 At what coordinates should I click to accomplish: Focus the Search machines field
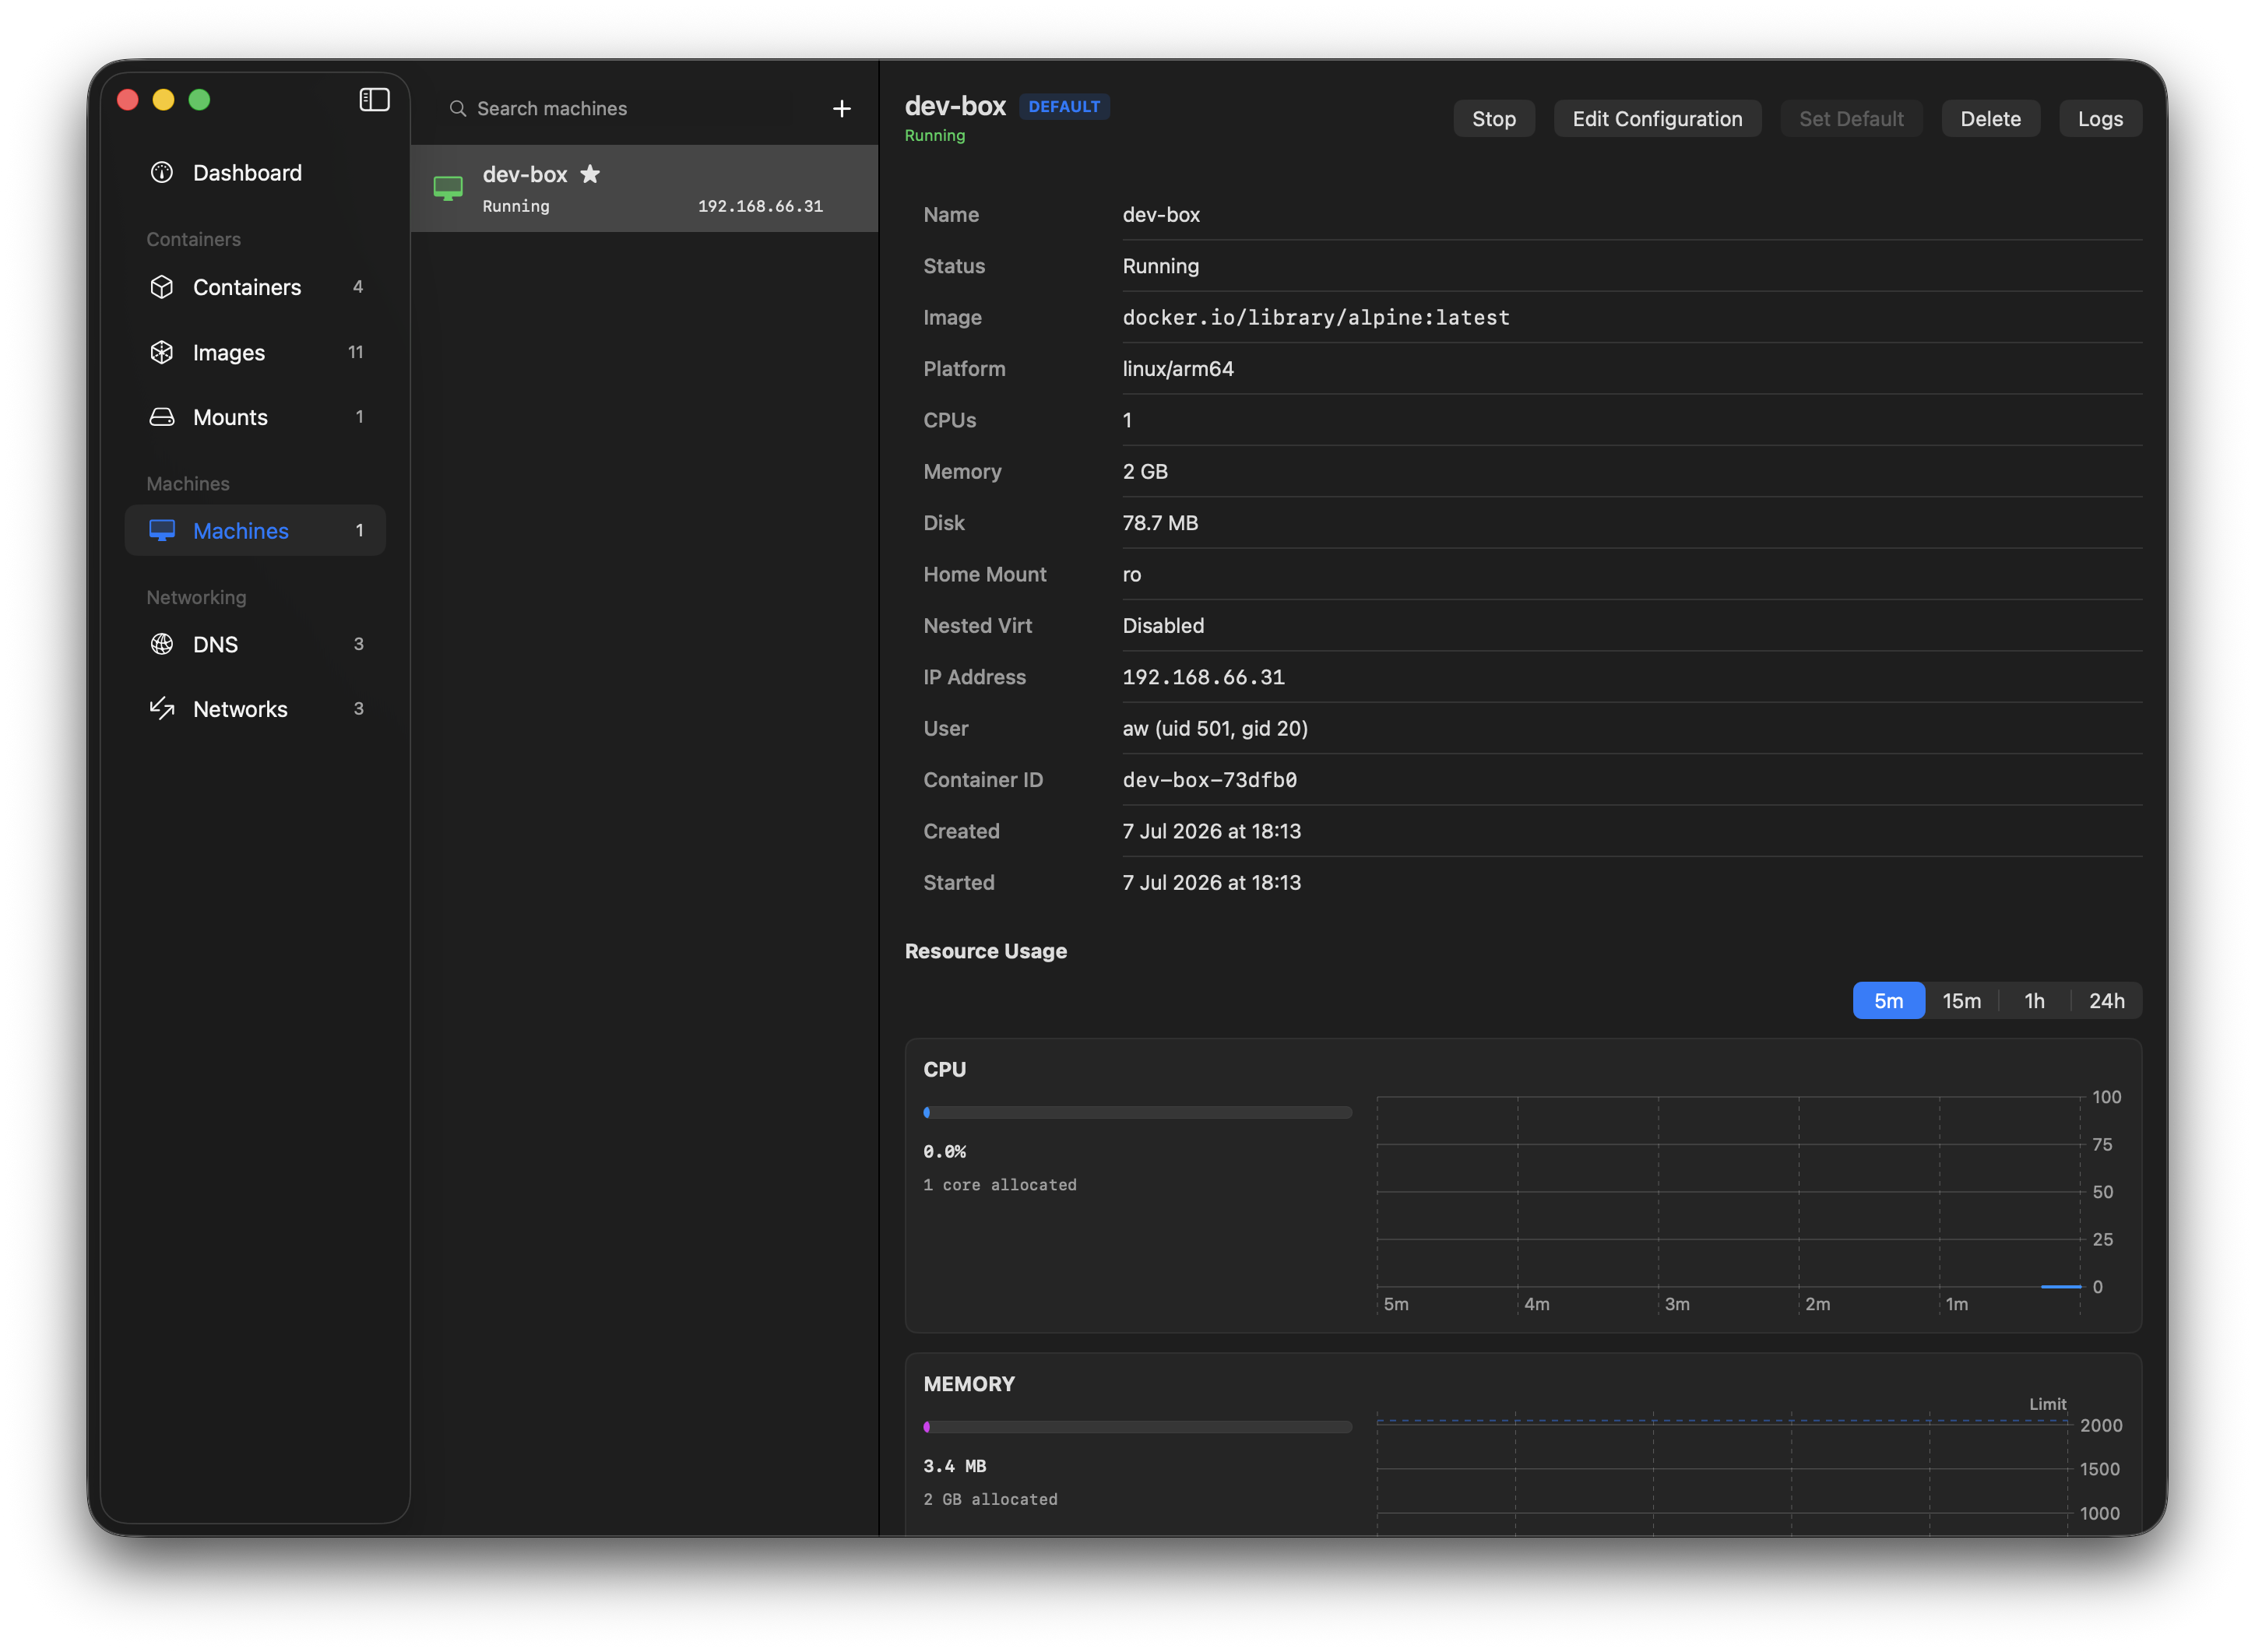click(x=630, y=108)
